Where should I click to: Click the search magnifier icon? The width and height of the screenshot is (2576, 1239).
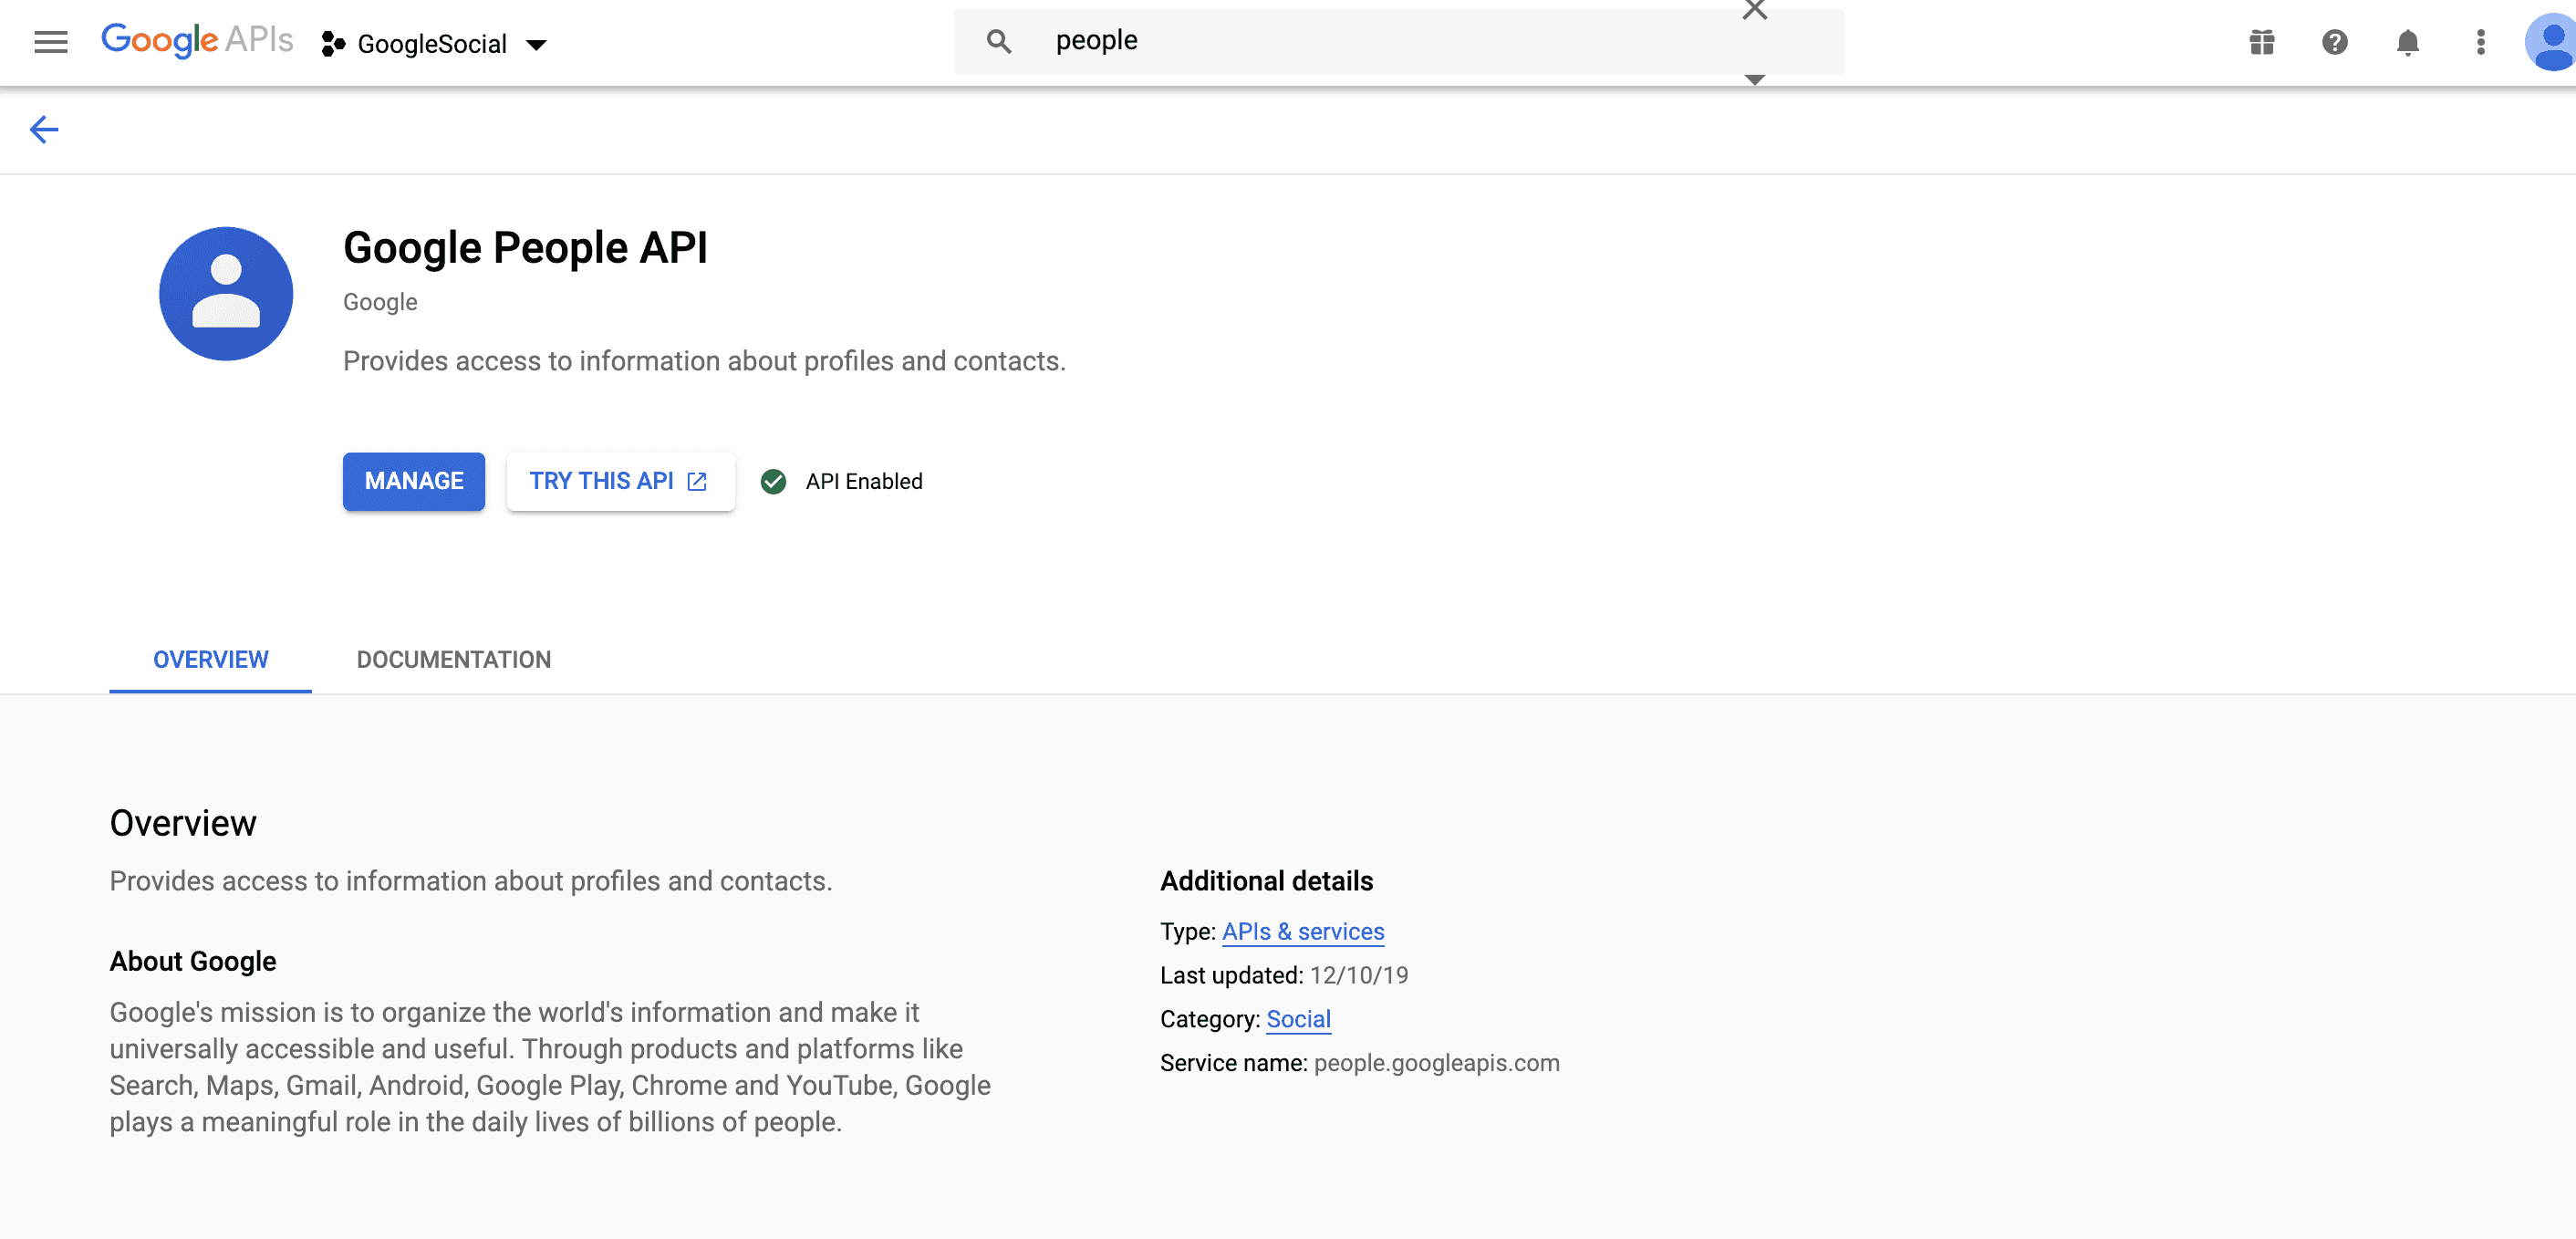coord(998,41)
